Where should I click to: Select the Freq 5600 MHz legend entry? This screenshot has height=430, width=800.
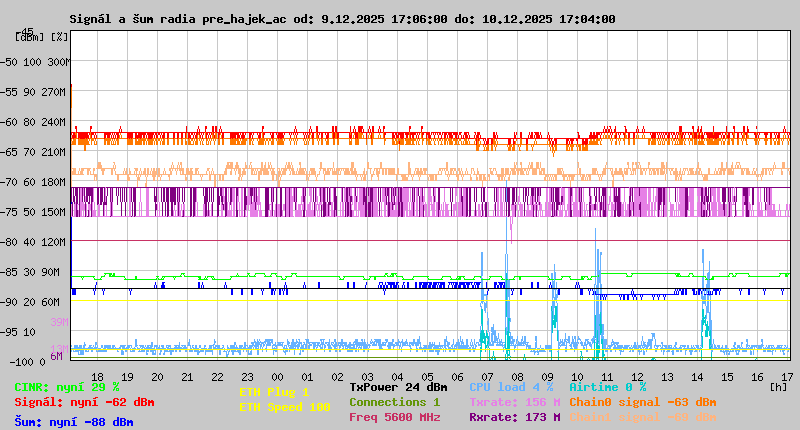point(394,417)
